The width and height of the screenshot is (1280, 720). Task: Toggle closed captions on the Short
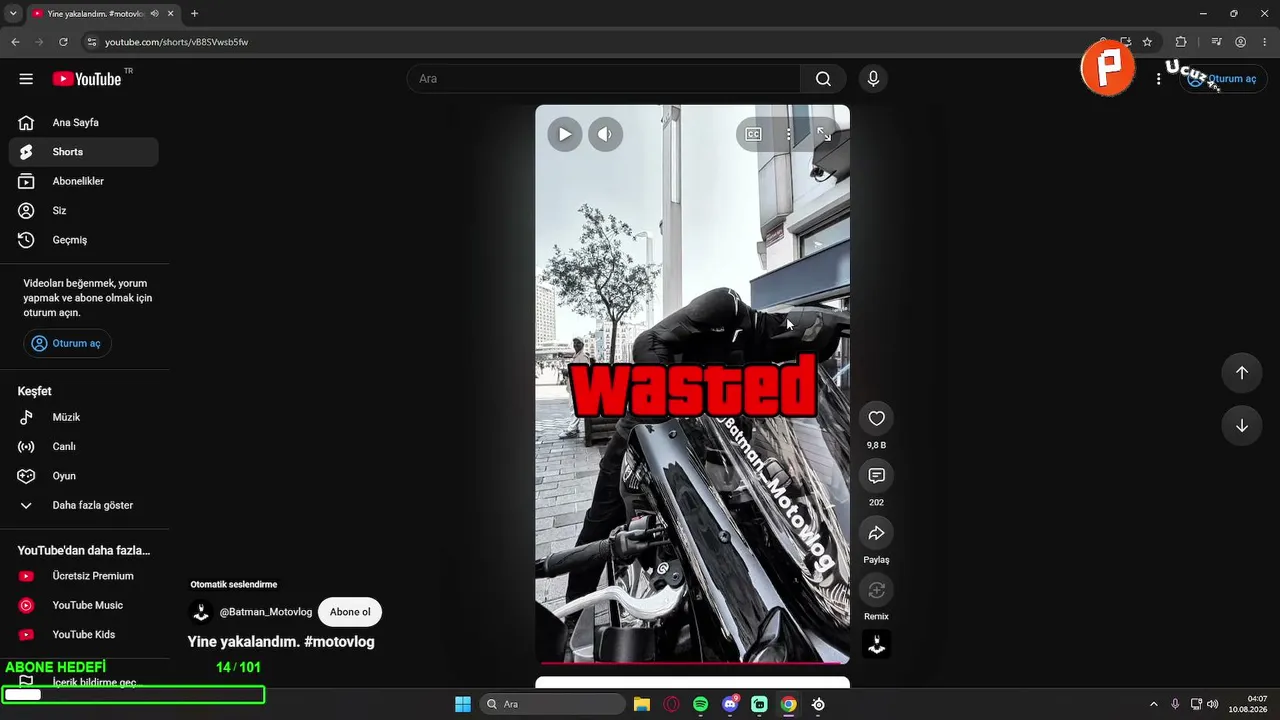coord(754,134)
